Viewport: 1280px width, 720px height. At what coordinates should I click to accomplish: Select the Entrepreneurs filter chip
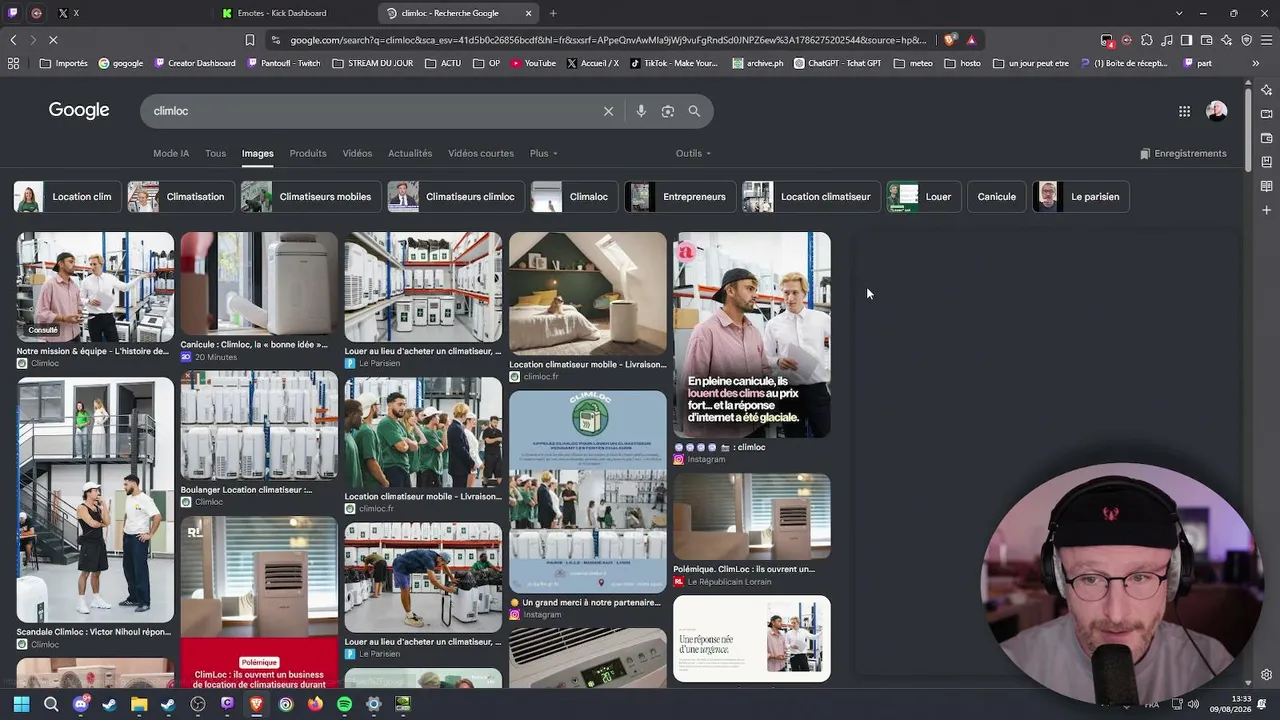[x=681, y=197]
